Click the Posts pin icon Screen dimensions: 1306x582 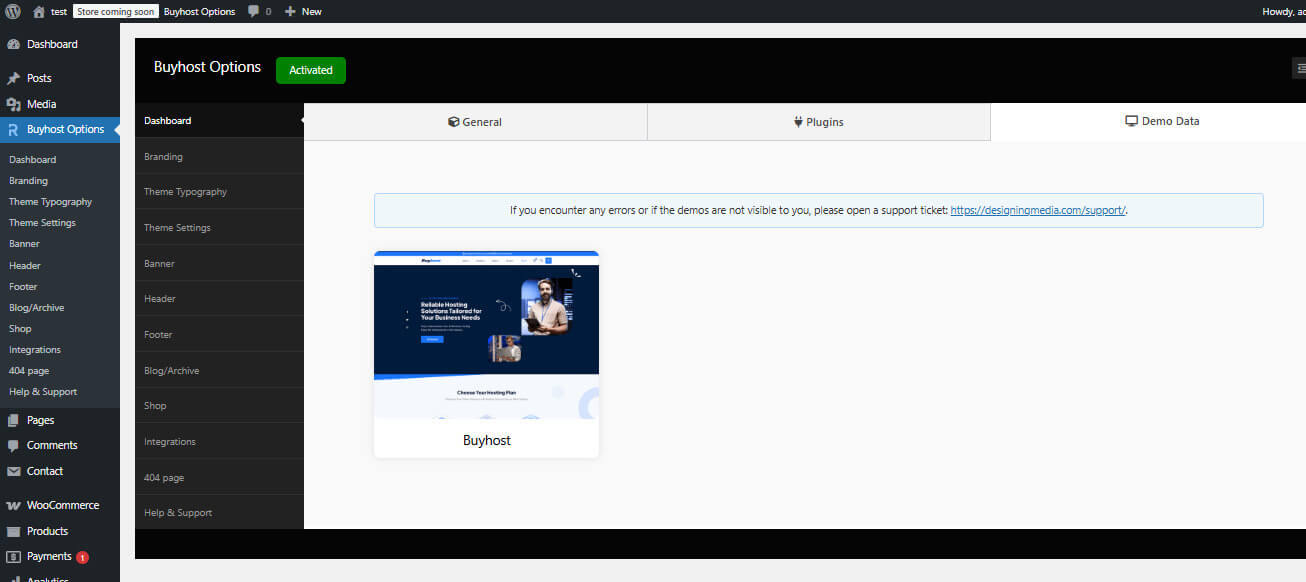click(x=13, y=78)
